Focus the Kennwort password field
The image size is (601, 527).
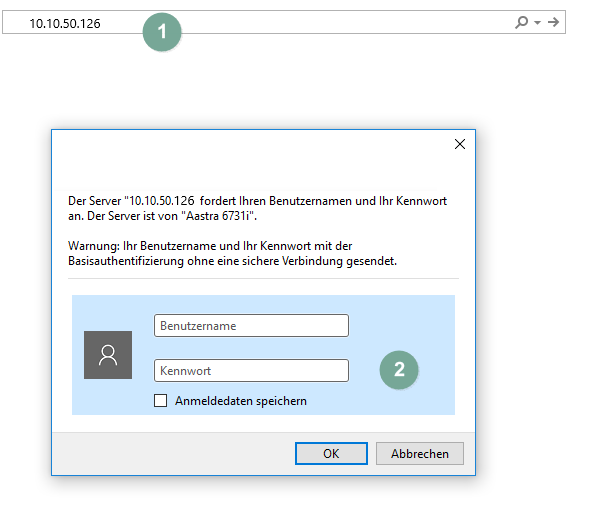251,370
